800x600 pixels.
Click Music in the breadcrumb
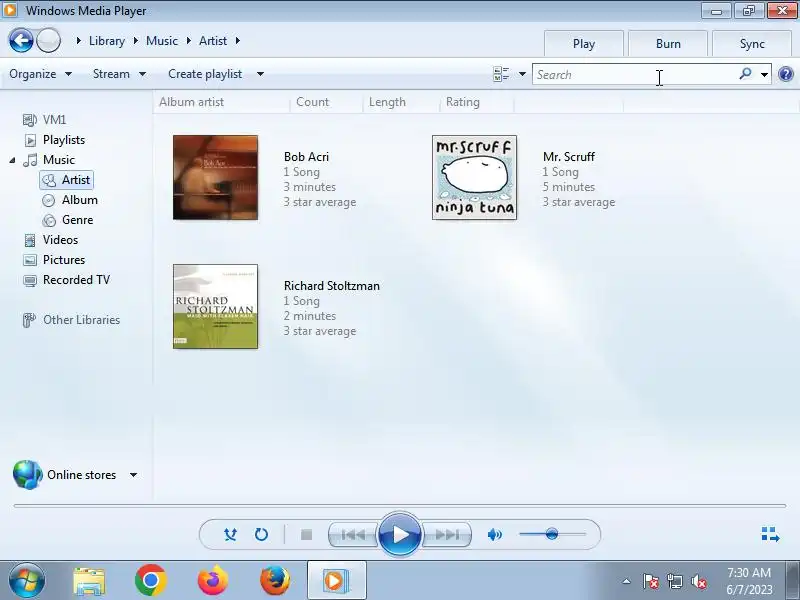click(x=162, y=41)
